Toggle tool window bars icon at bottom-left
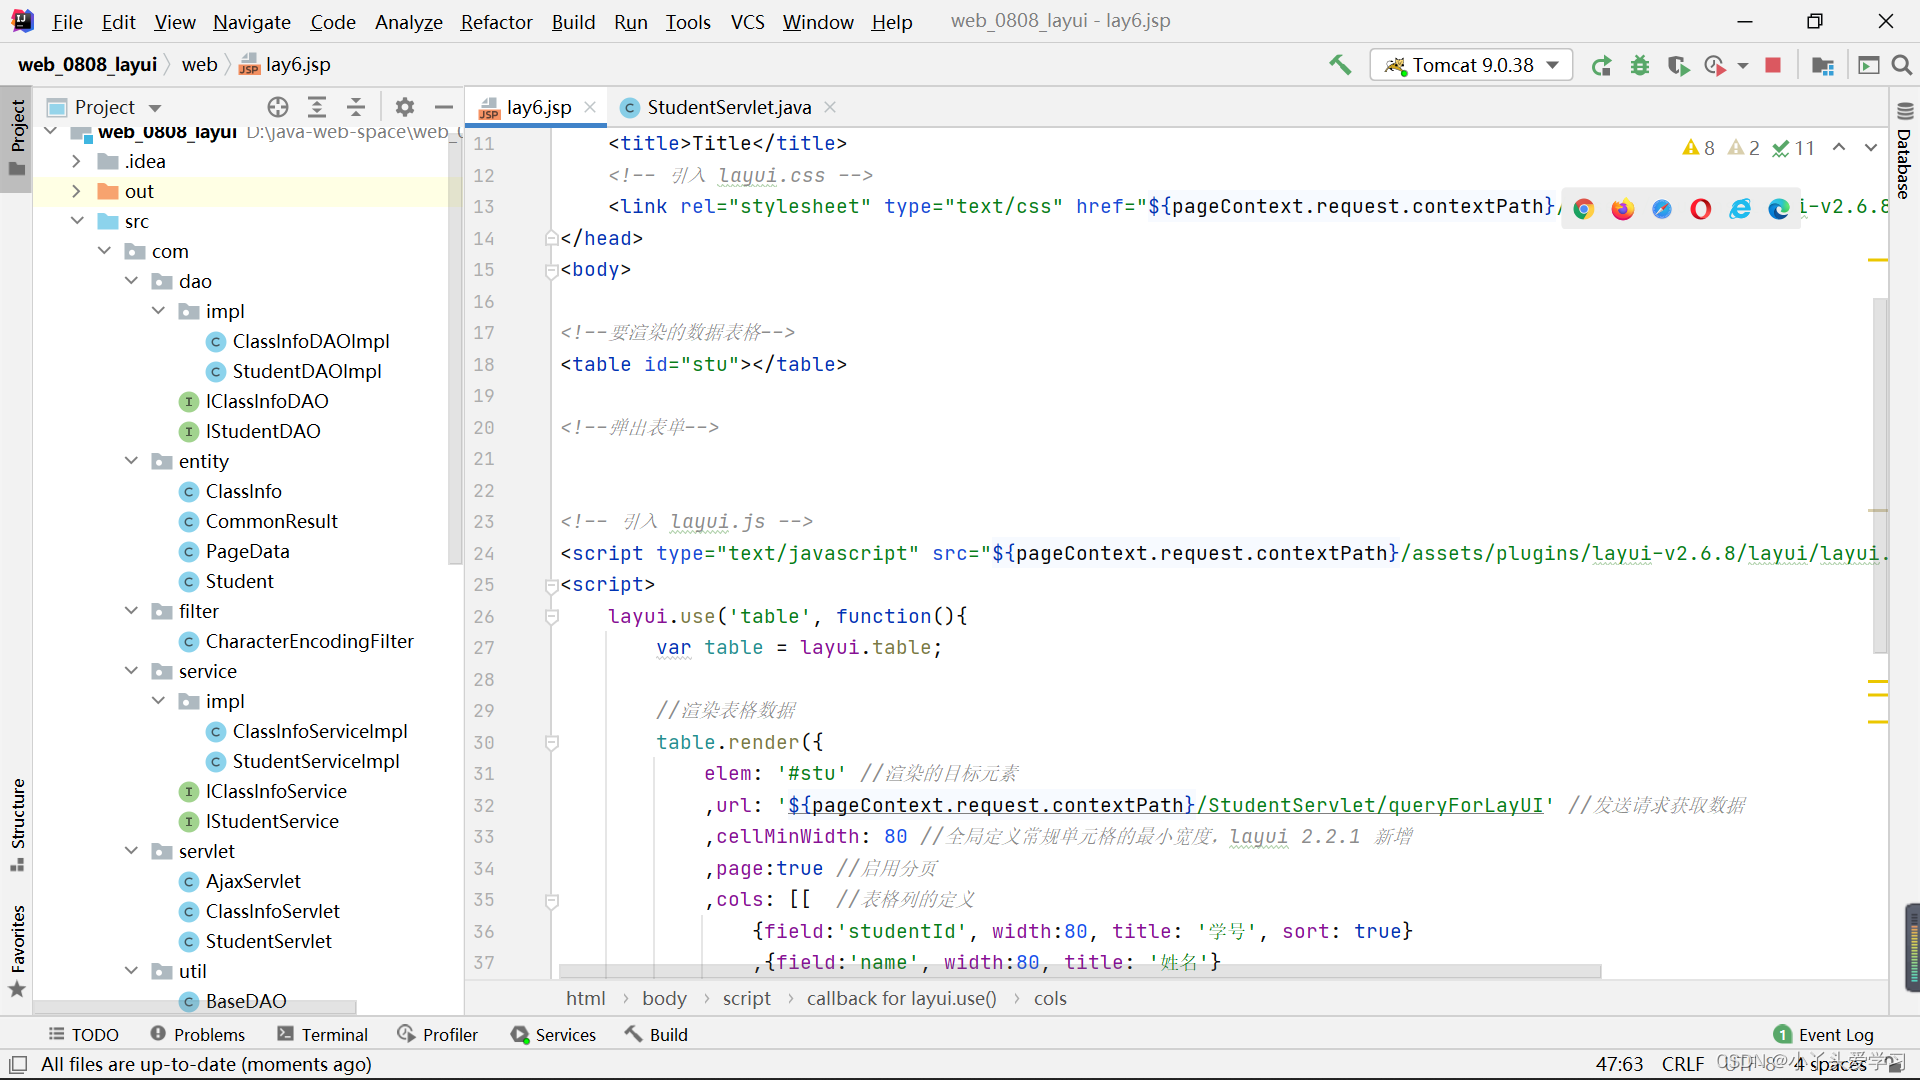This screenshot has height=1080, width=1920. (x=18, y=1064)
